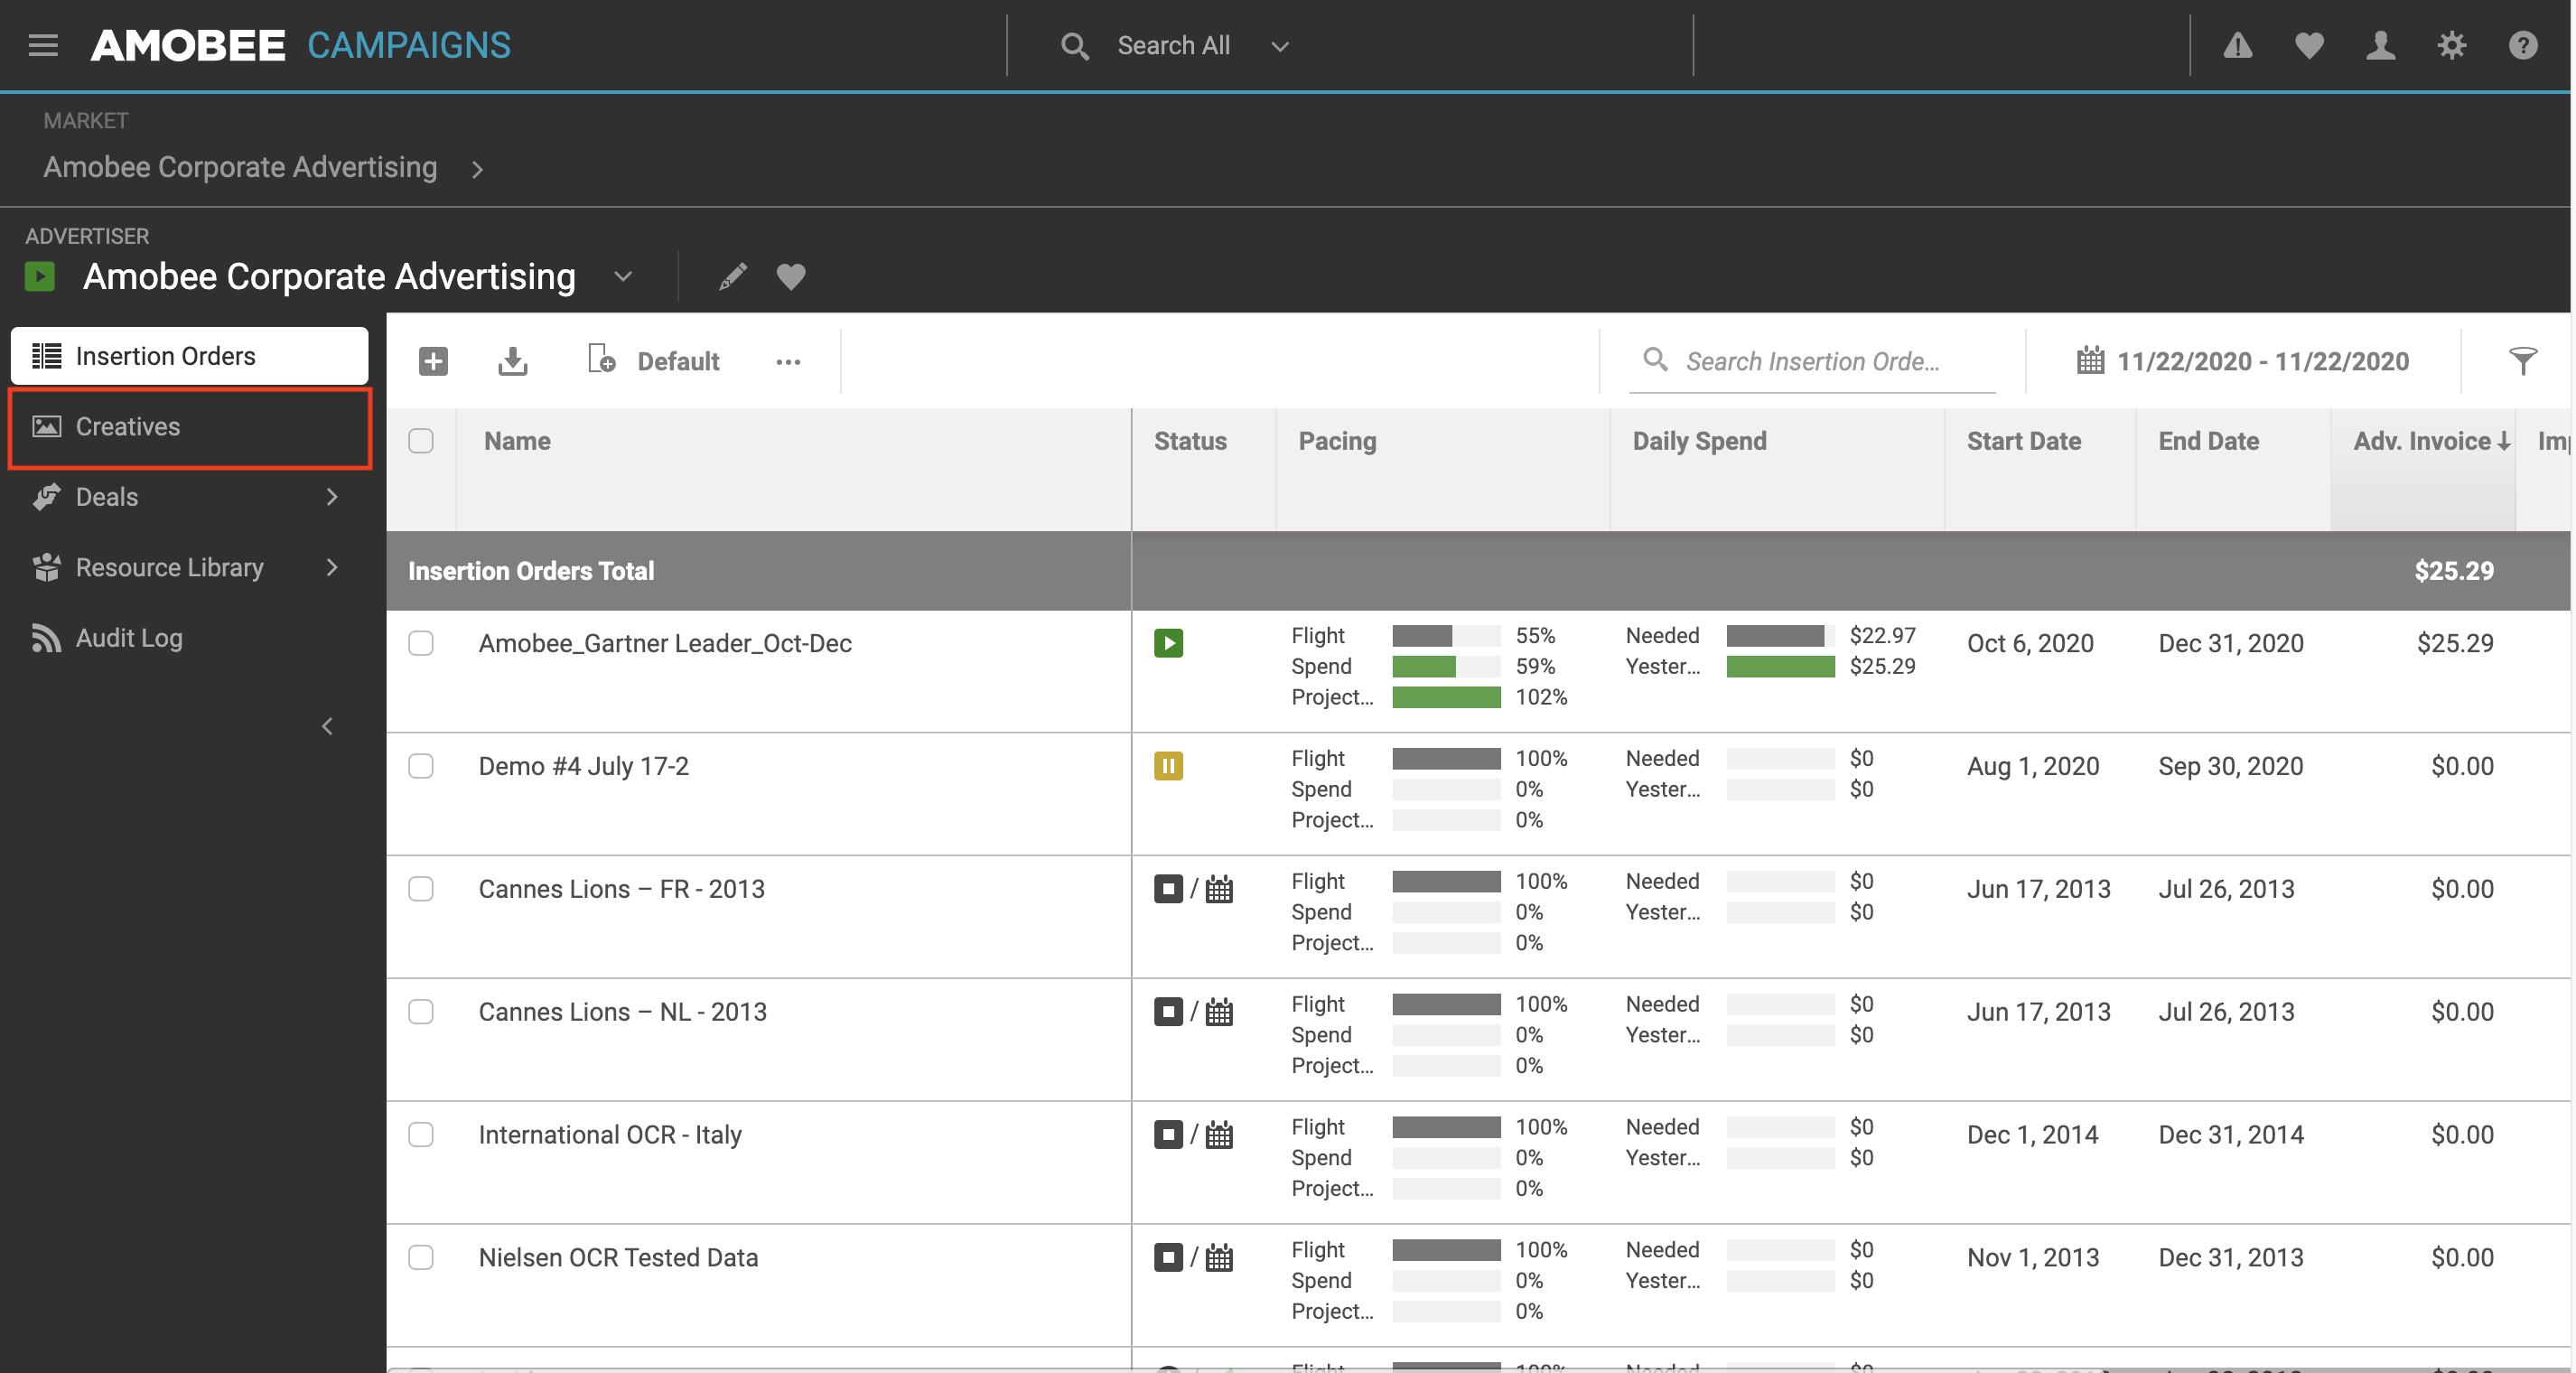This screenshot has width=2576, height=1373.
Task: Check the Cannes Lions – FR - 2013 row
Action: (x=421, y=889)
